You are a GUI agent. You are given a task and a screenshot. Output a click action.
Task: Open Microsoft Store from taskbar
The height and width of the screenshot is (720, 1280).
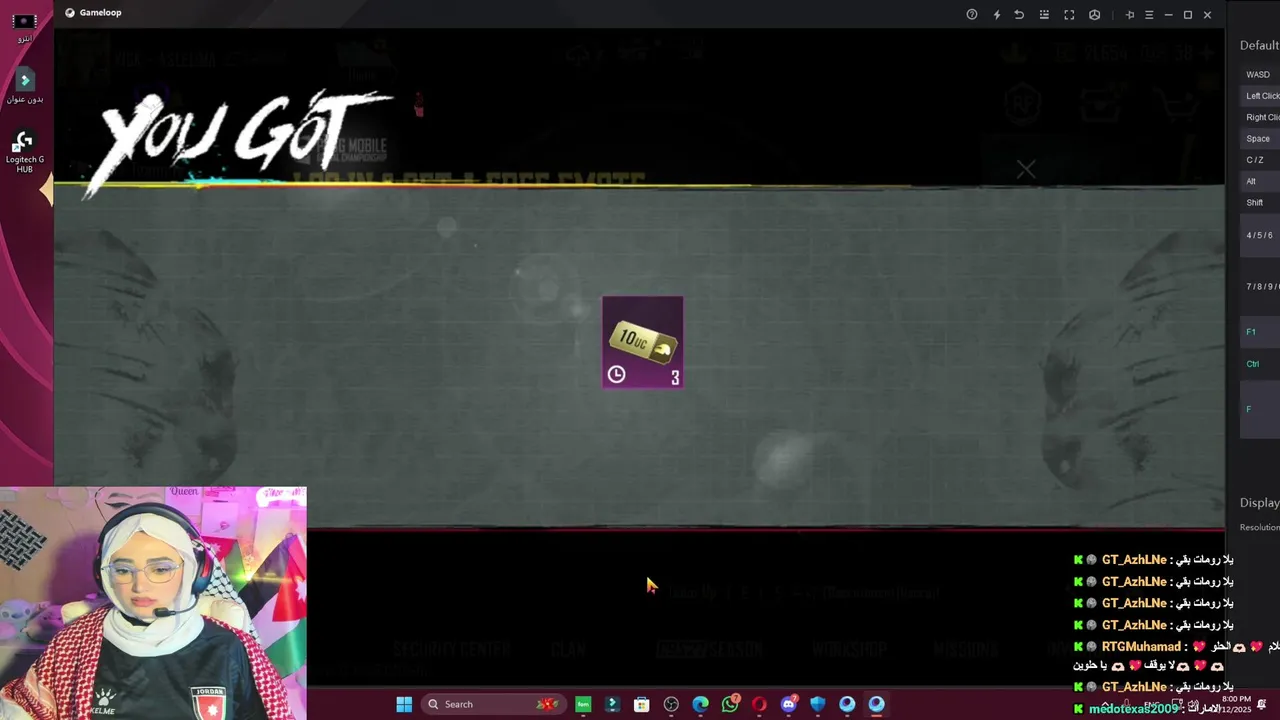click(x=642, y=704)
